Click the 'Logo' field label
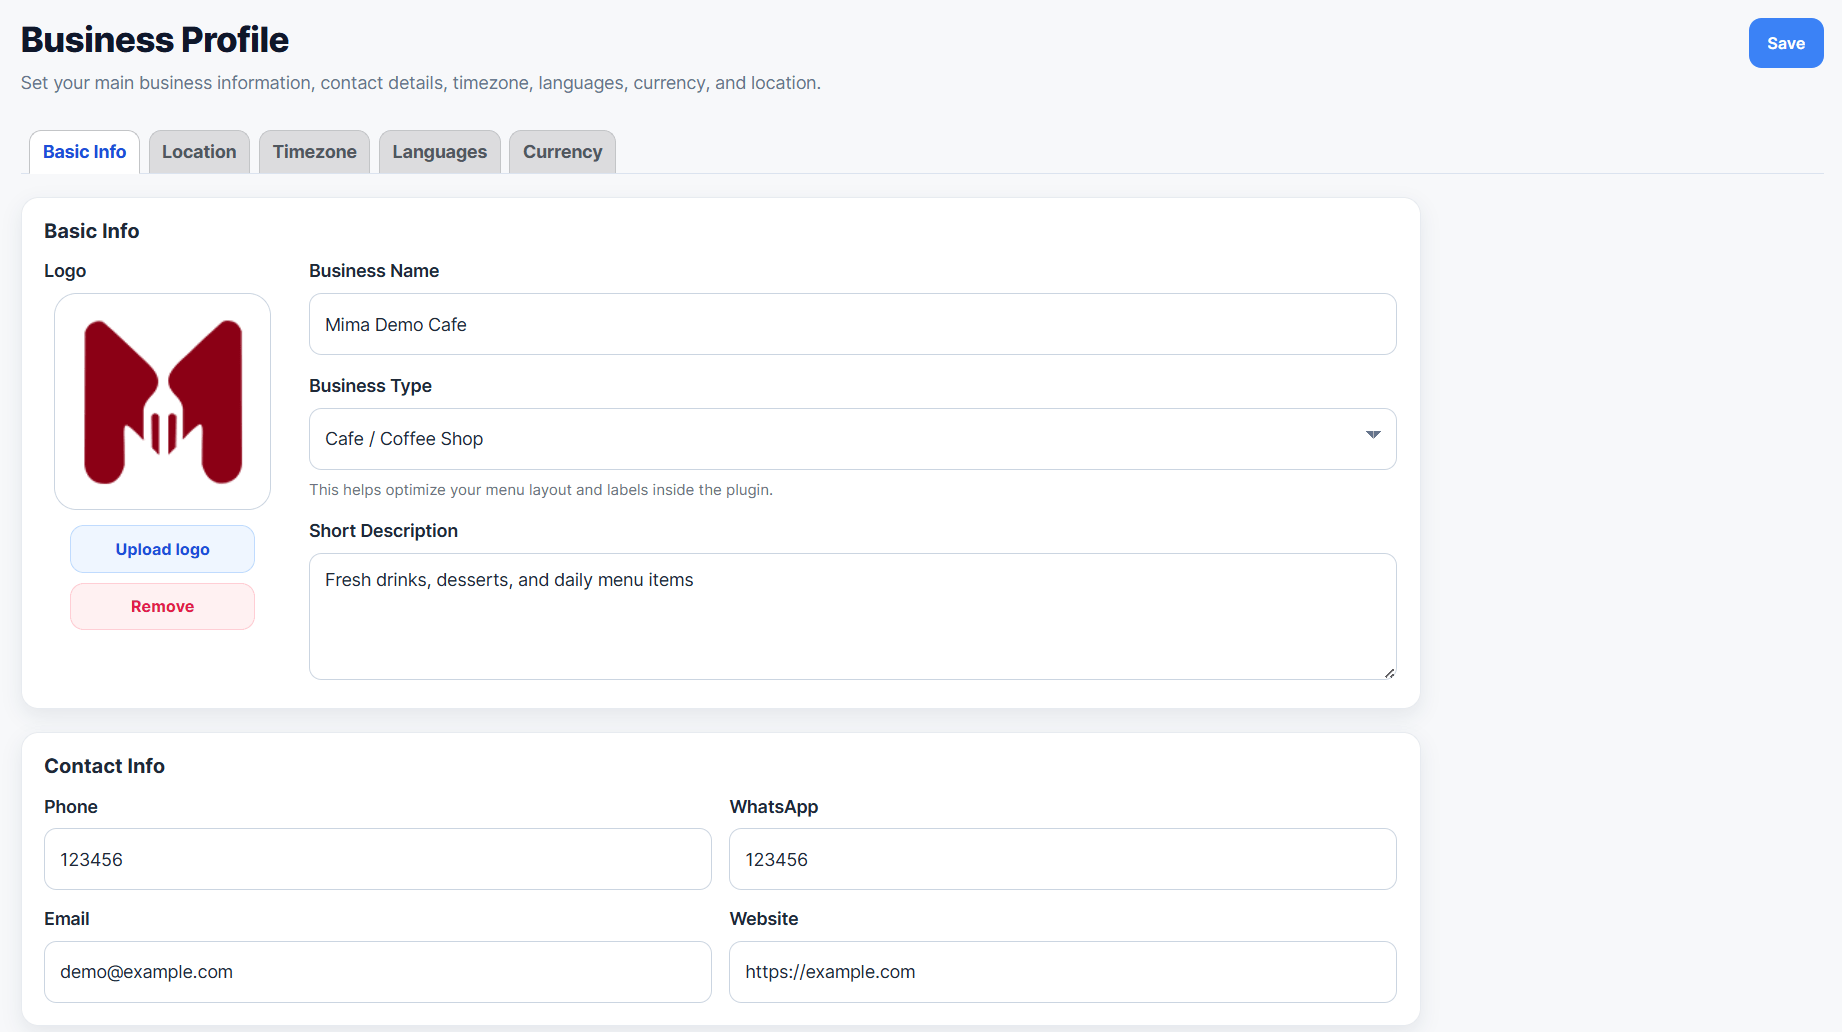Image resolution: width=1842 pixels, height=1032 pixels. [x=65, y=271]
